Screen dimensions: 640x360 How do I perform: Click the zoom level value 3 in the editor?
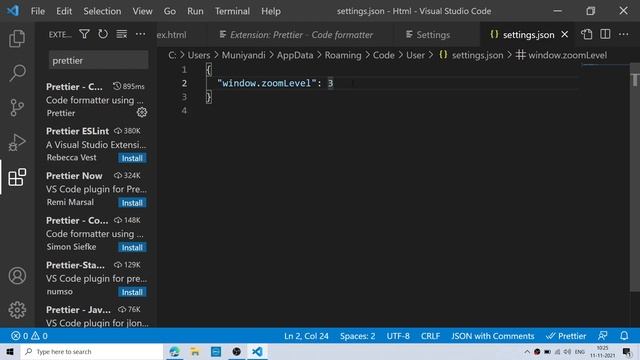coord(330,83)
